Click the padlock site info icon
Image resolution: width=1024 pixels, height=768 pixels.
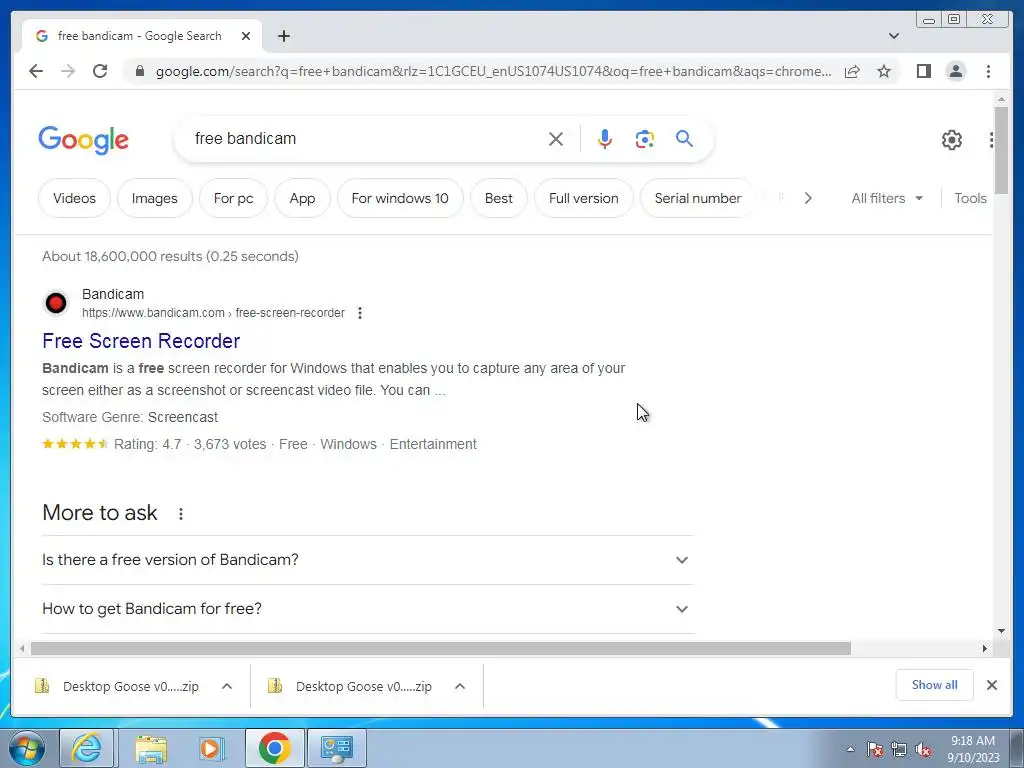click(139, 71)
